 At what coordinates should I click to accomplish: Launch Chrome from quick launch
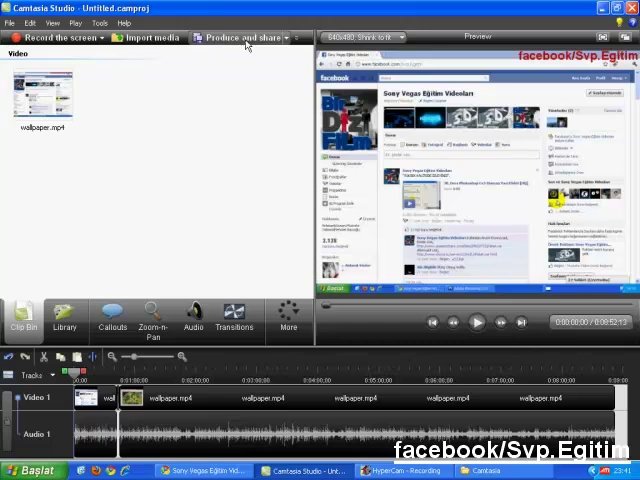tap(111, 471)
